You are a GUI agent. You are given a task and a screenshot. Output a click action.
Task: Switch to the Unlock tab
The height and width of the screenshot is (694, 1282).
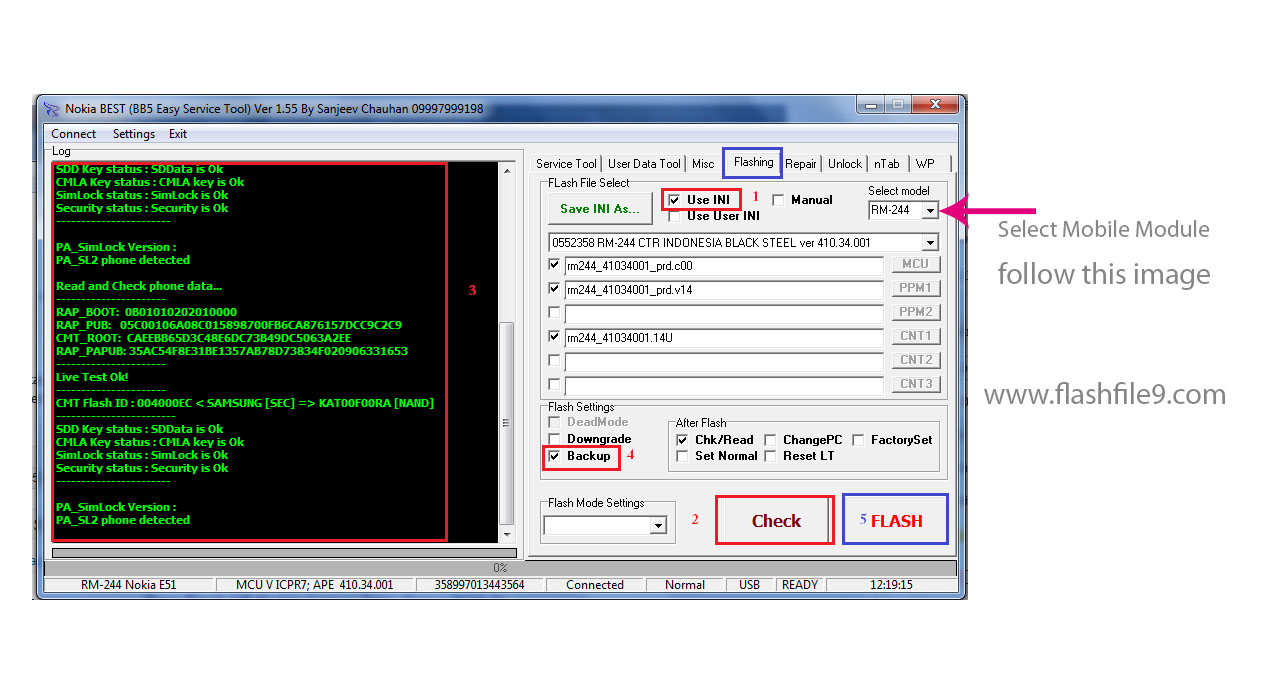[844, 164]
